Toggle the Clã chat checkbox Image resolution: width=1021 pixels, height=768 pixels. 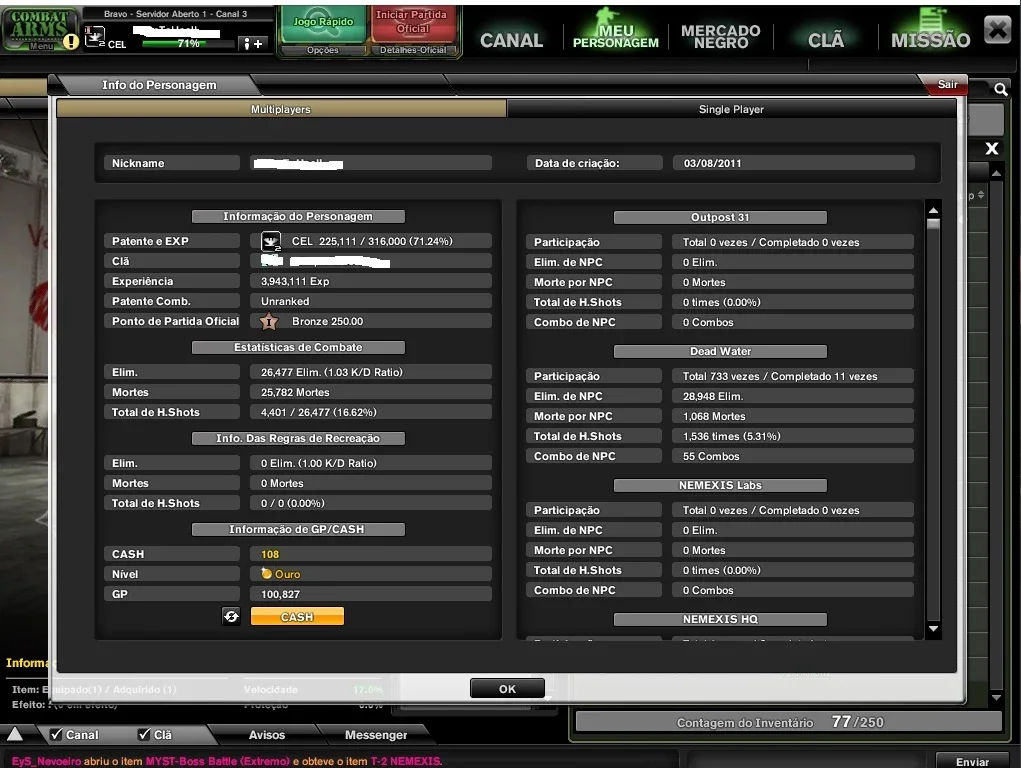pyautogui.click(x=144, y=734)
